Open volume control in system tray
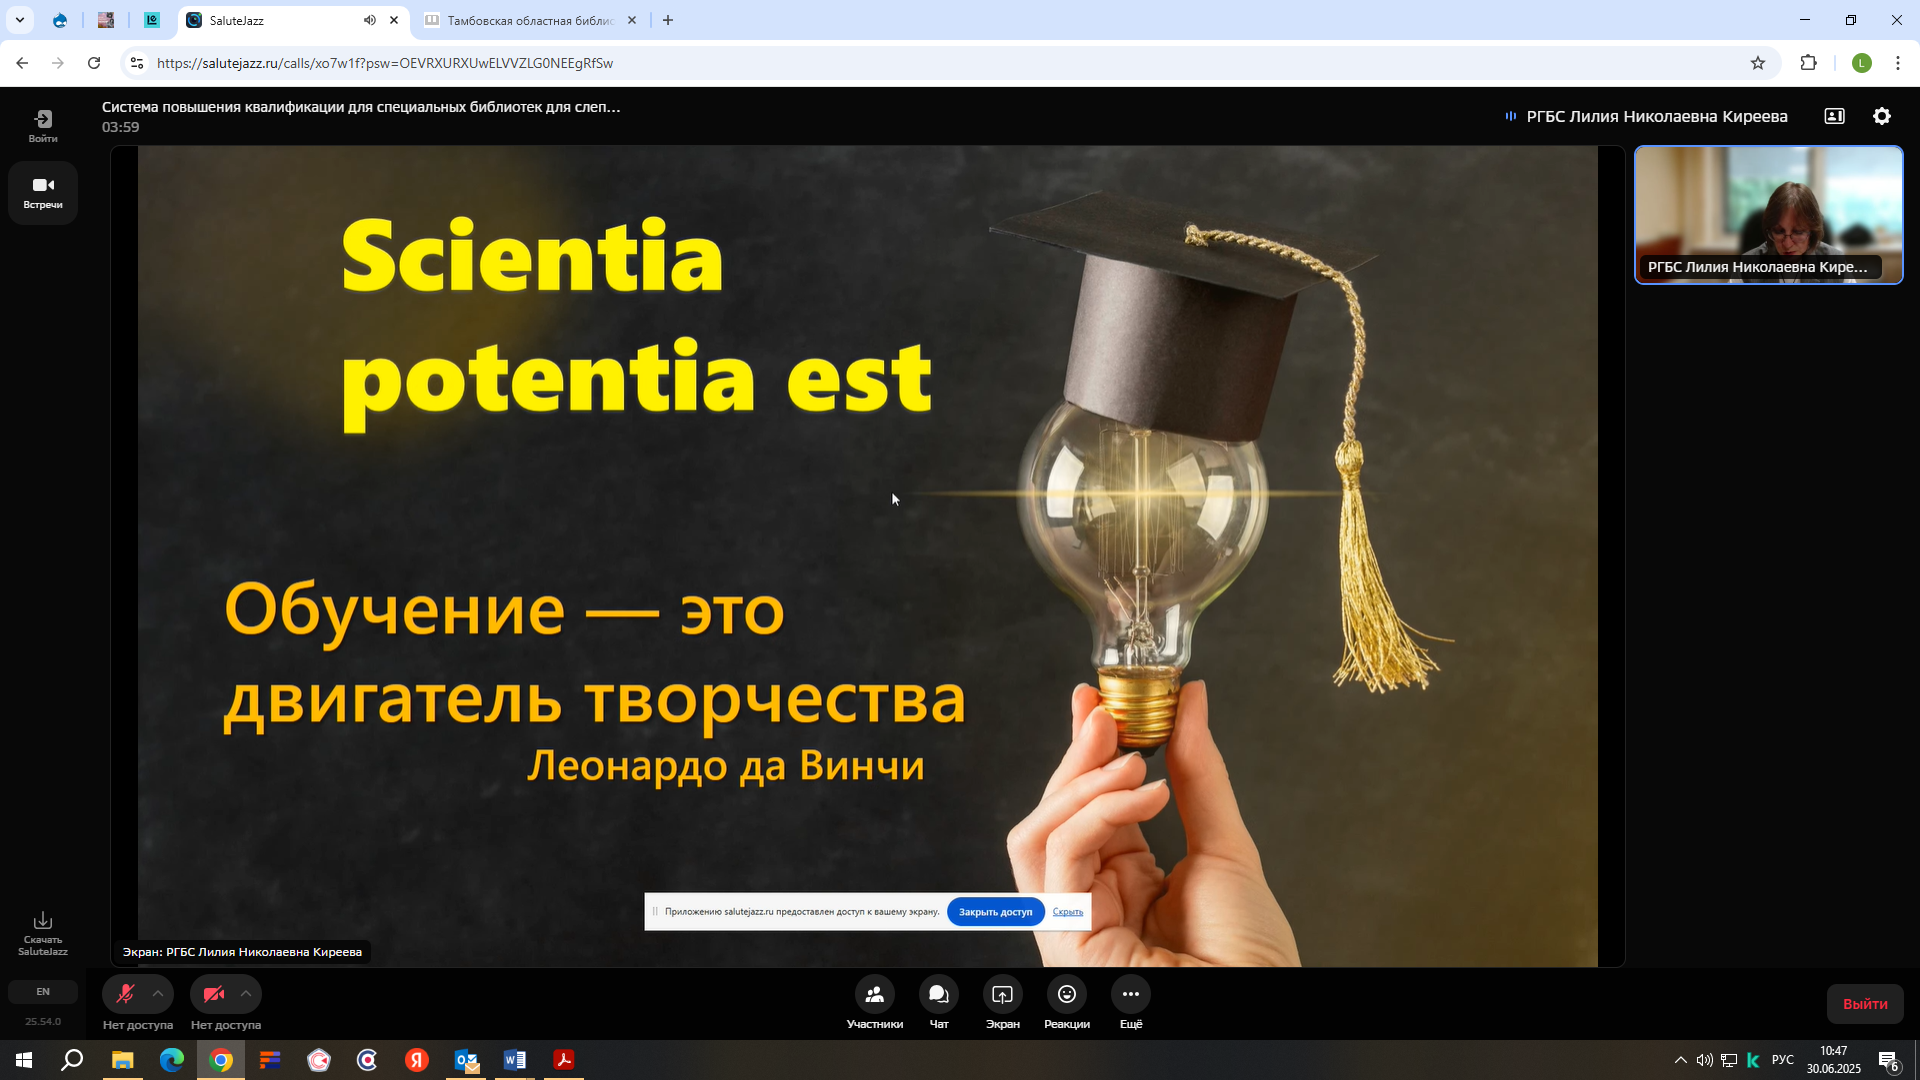Viewport: 1920px width, 1080px height. click(1704, 1060)
